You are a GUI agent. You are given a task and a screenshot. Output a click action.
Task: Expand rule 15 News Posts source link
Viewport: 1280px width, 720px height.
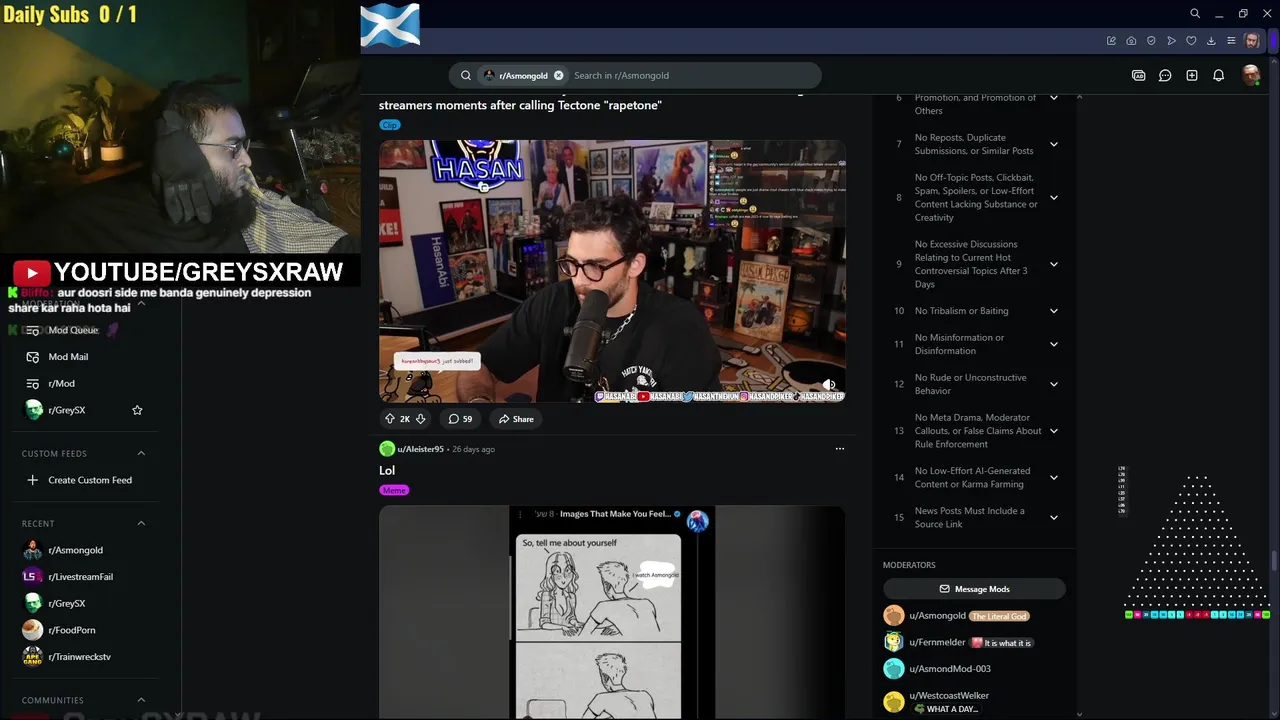[1054, 517]
